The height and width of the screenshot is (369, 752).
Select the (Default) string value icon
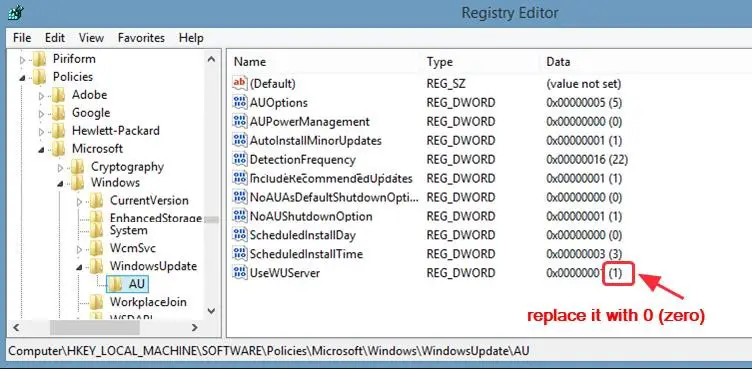point(239,83)
